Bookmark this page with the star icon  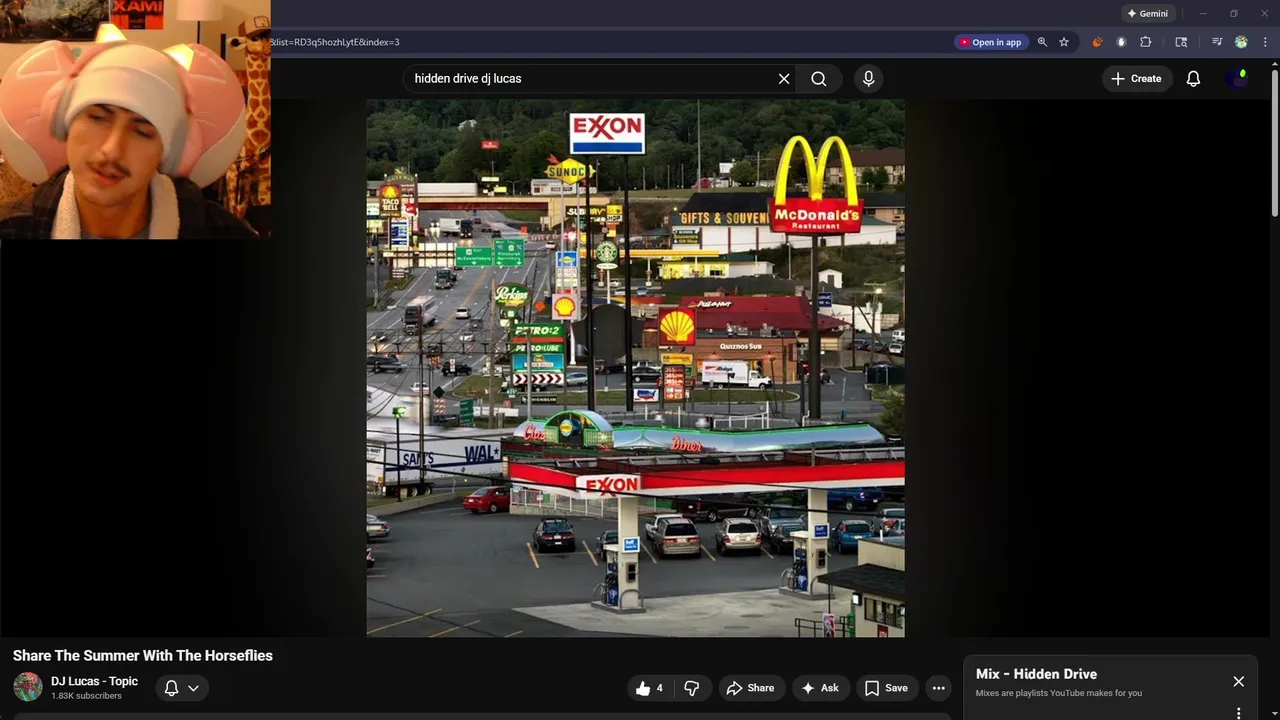click(1064, 42)
